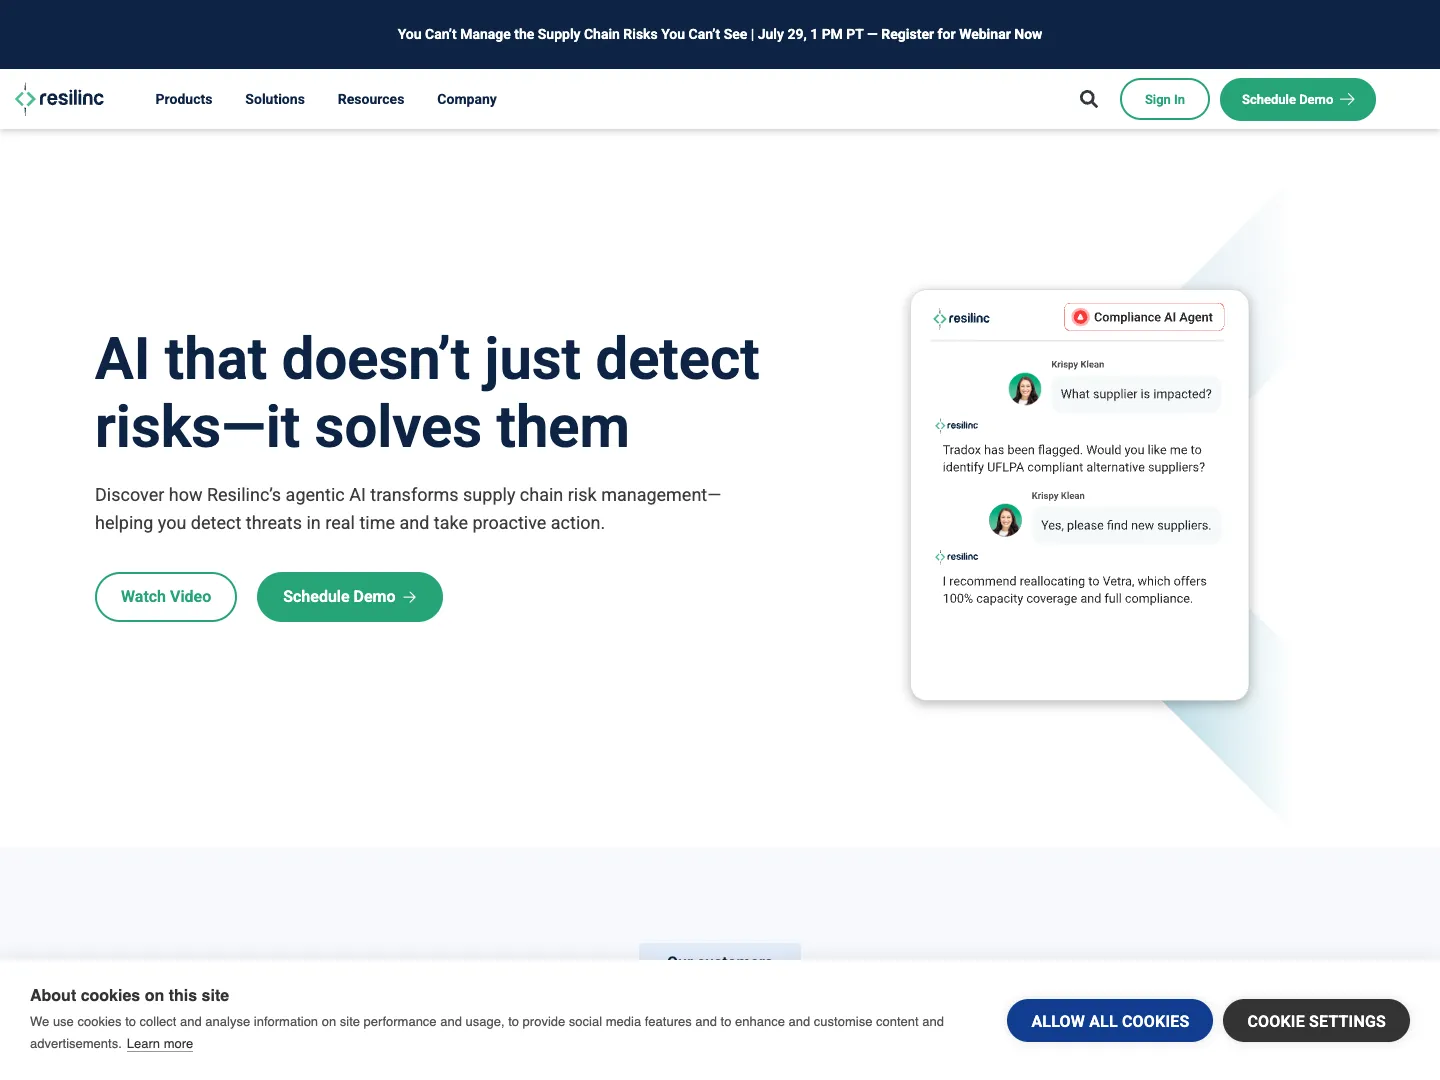Click the Watch Video button
This screenshot has height=1080, width=1440.
click(x=166, y=597)
